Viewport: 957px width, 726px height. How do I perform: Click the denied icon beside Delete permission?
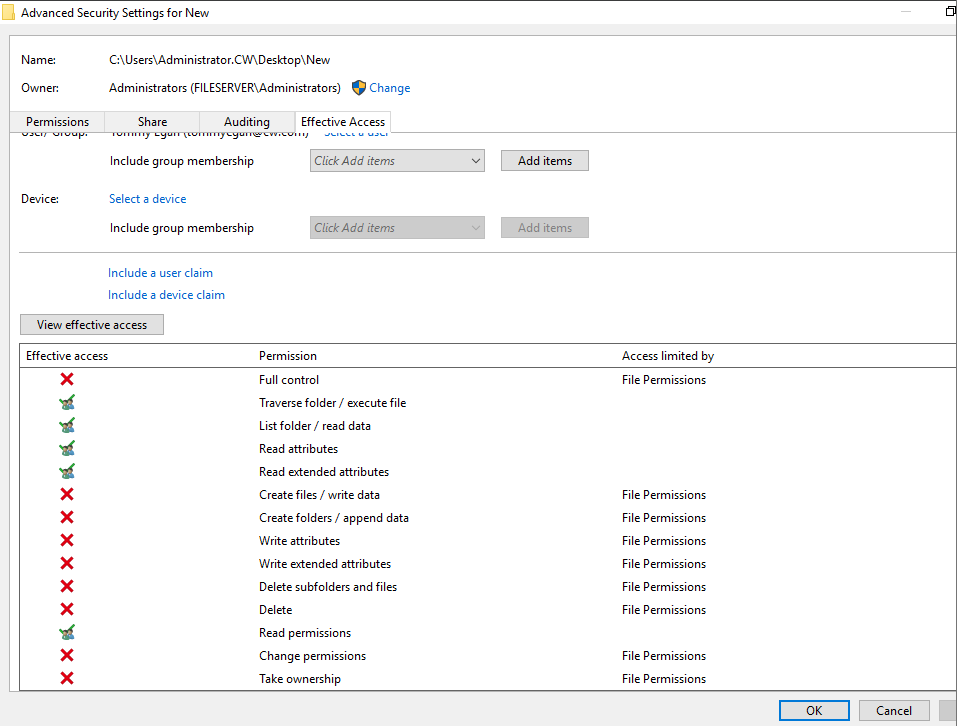tap(67, 610)
